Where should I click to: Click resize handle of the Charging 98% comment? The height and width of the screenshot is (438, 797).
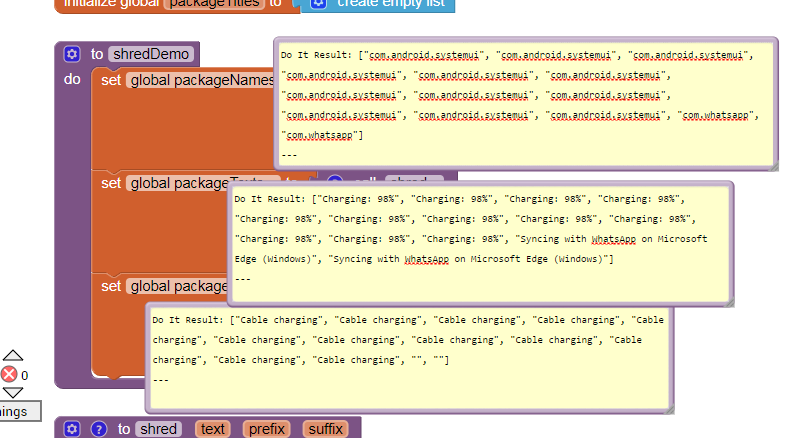728,300
